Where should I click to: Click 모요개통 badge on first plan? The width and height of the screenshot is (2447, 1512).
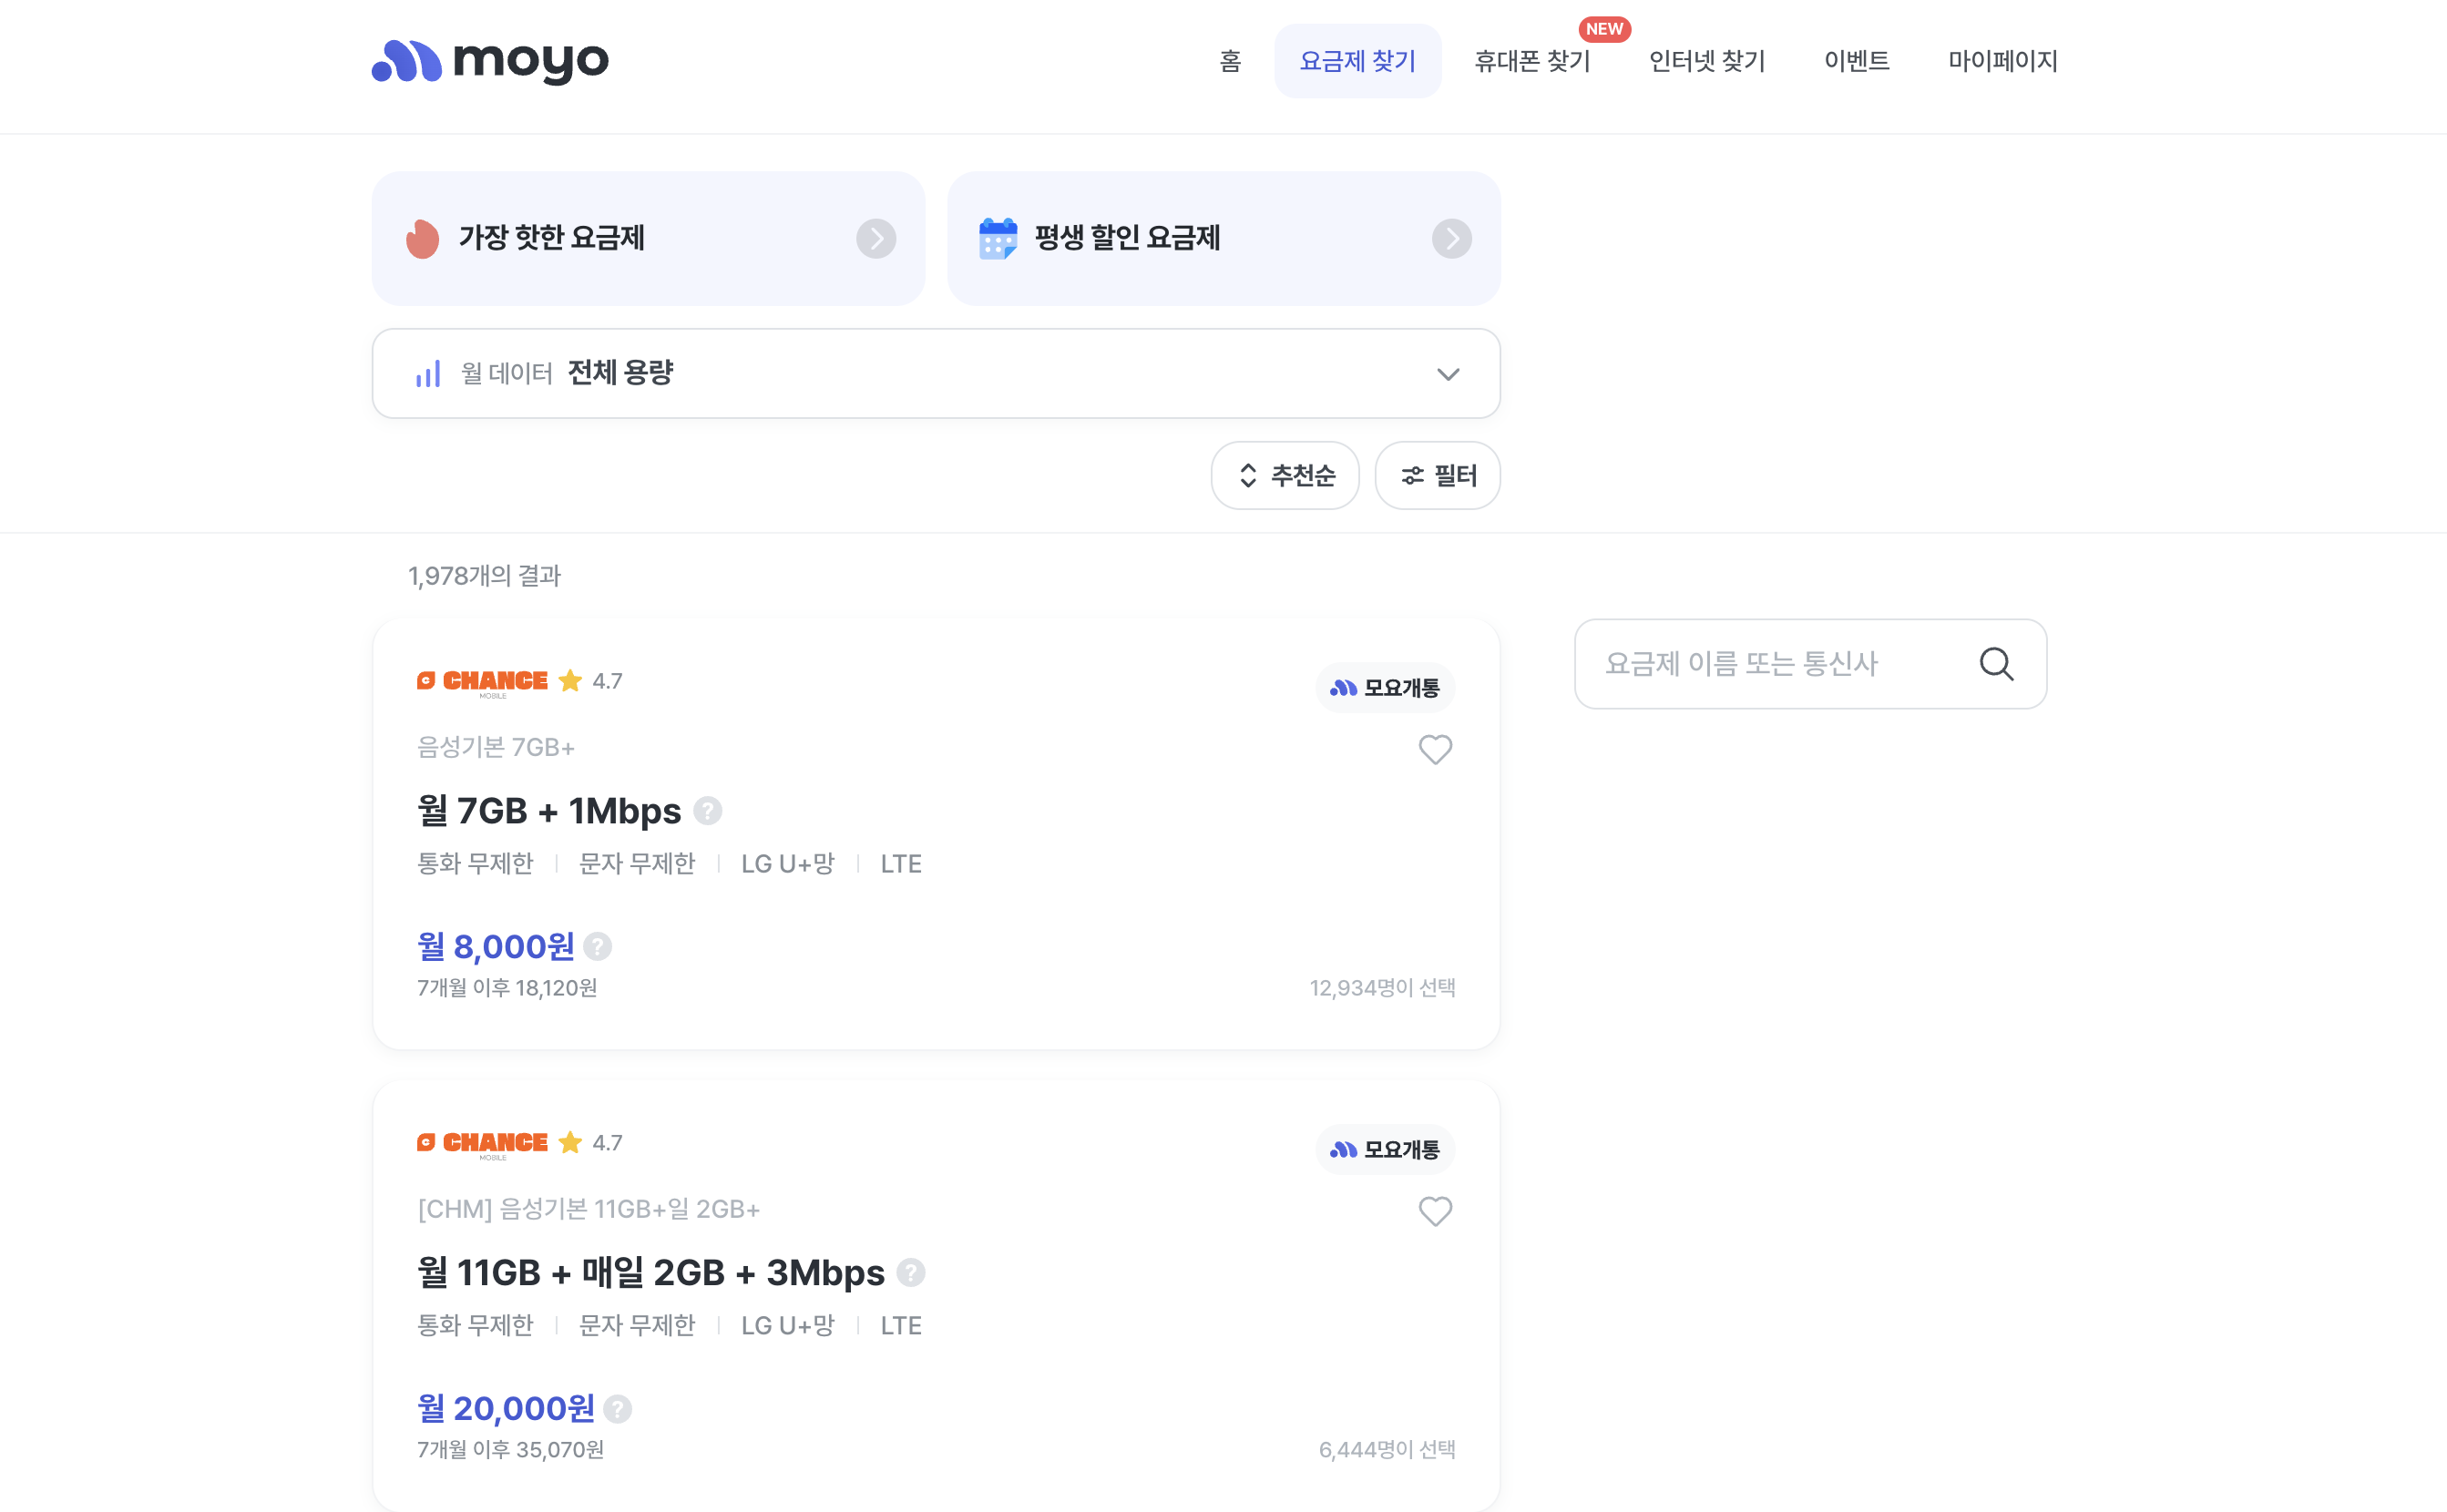(1385, 688)
